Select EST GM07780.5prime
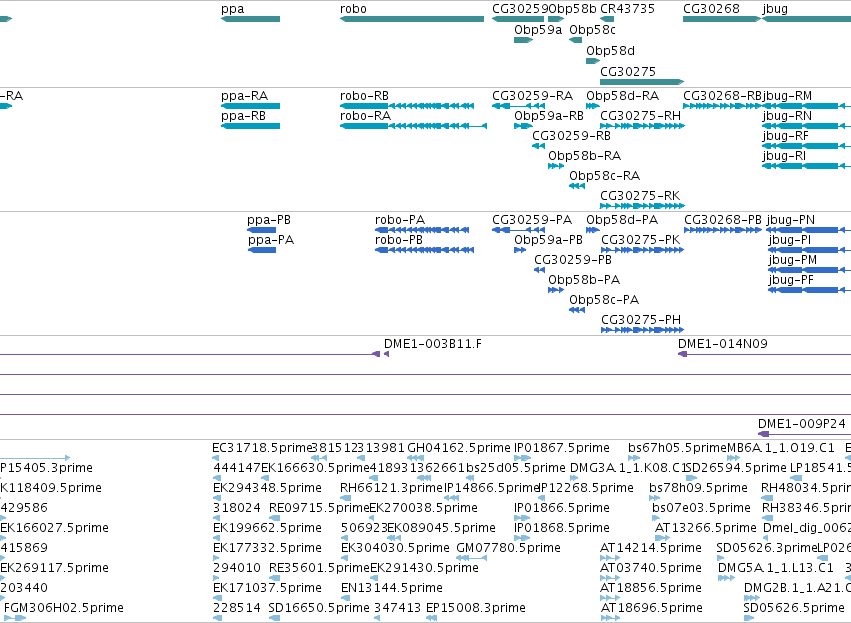The height and width of the screenshot is (623, 851). click(x=472, y=558)
